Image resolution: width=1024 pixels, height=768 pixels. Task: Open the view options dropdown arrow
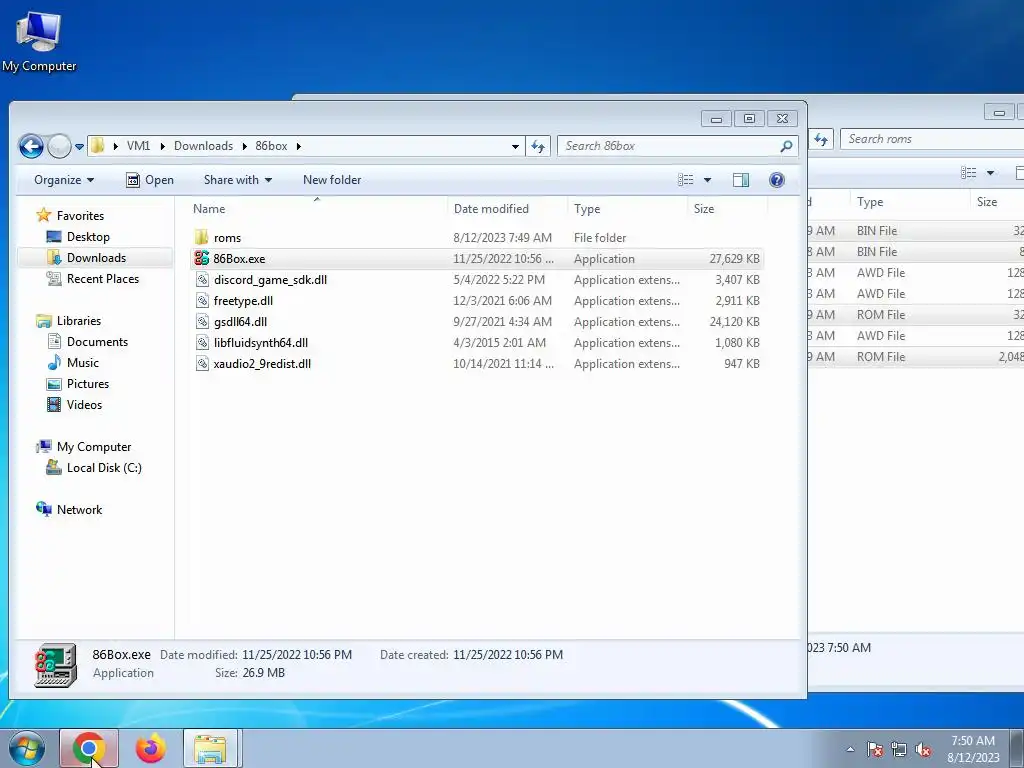[x=707, y=180]
